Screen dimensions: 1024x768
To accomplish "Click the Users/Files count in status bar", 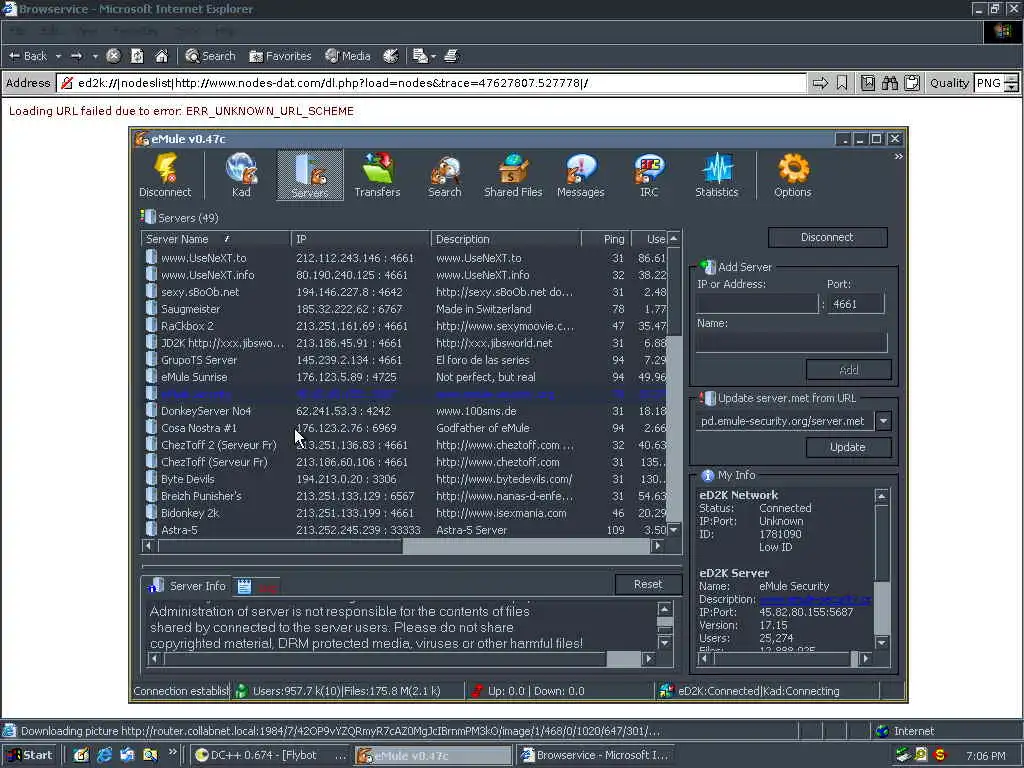I will click(346, 691).
